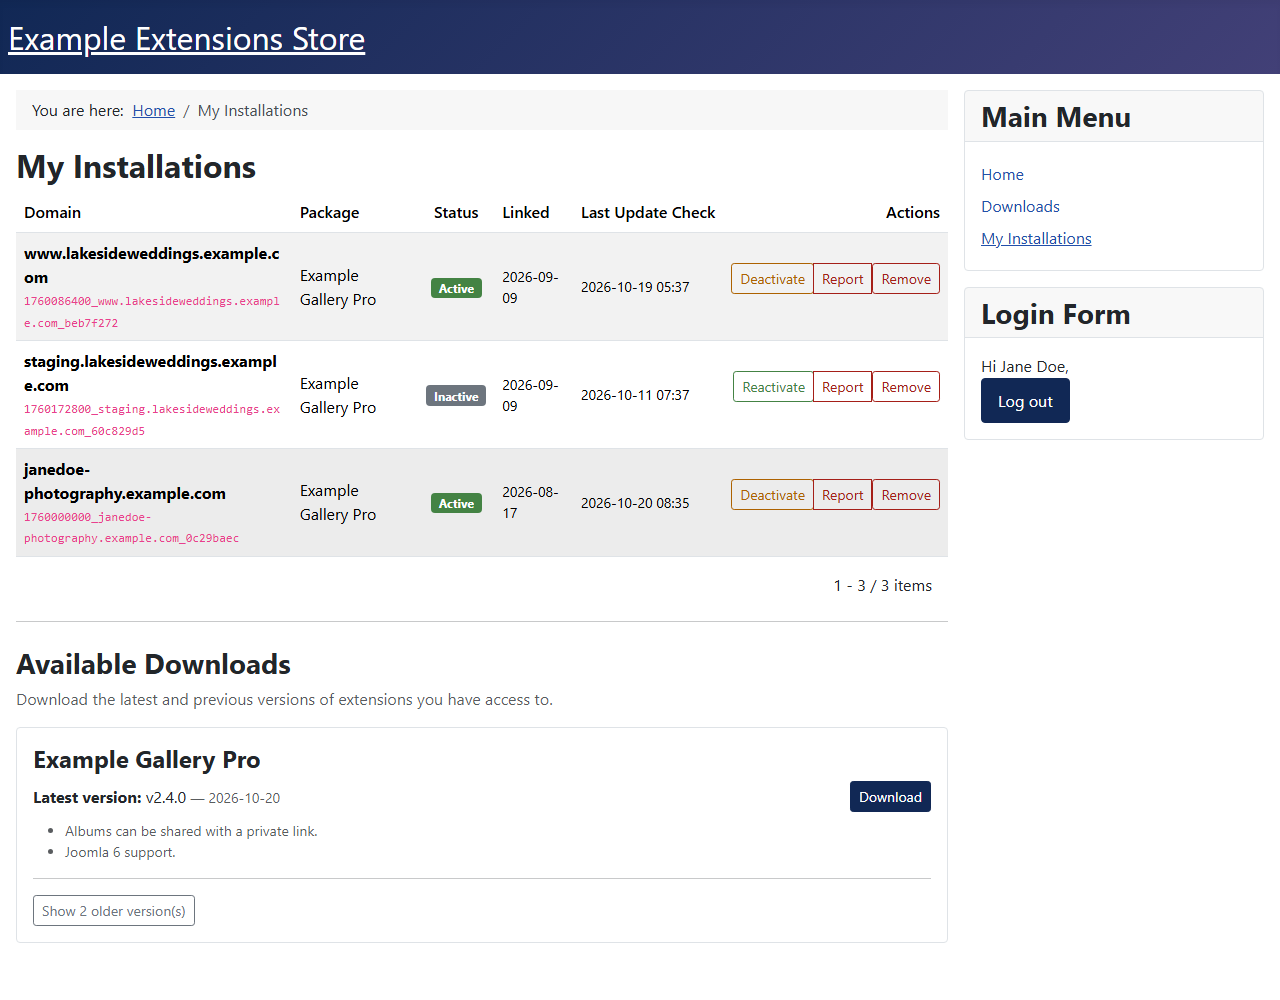Screen dimensions: 1280x1000
Task: Click domain name staging.lakesideweddings.example.com
Action: point(151,373)
